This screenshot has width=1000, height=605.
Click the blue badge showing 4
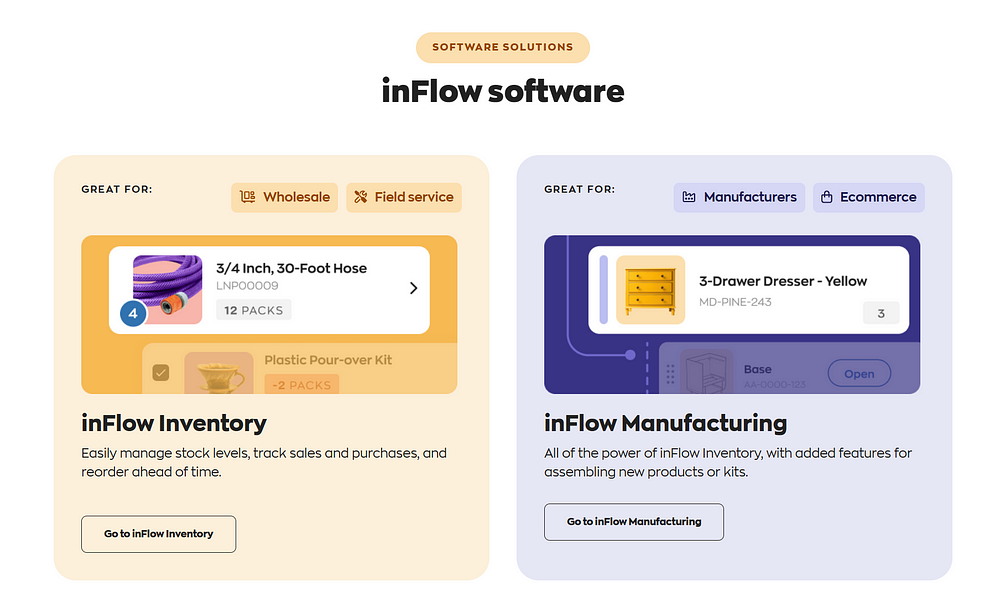(x=133, y=313)
